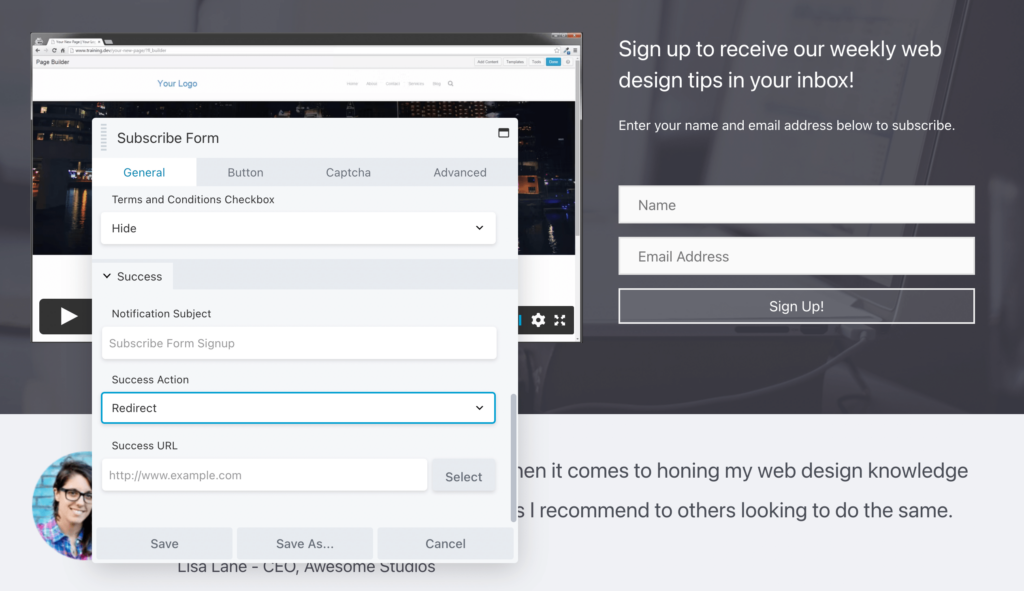Play the page builder video
The width and height of the screenshot is (1024, 591).
click(68, 316)
